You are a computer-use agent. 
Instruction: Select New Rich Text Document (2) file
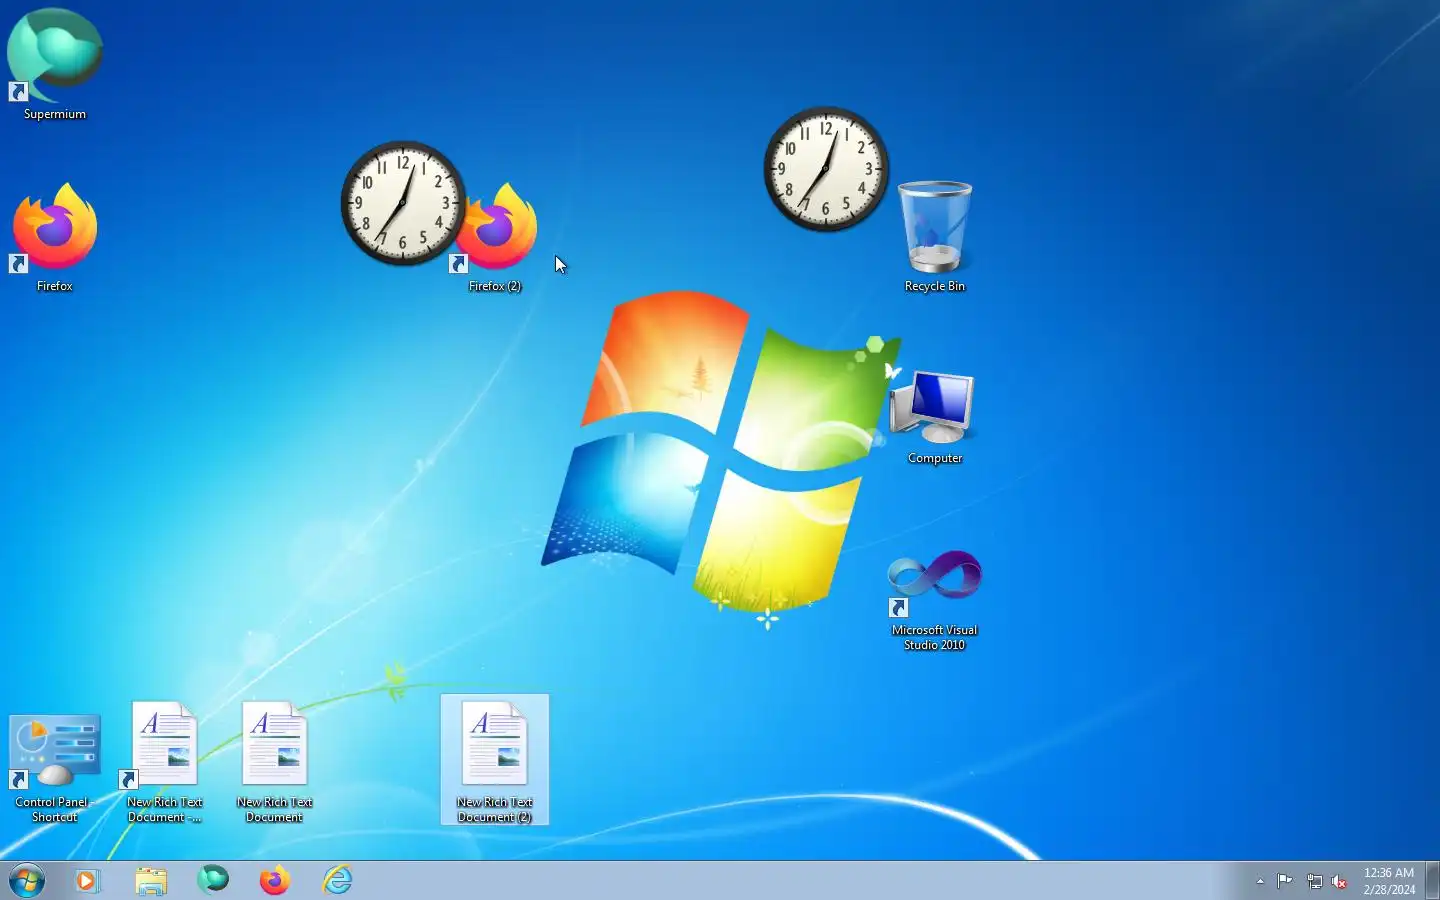pos(495,760)
